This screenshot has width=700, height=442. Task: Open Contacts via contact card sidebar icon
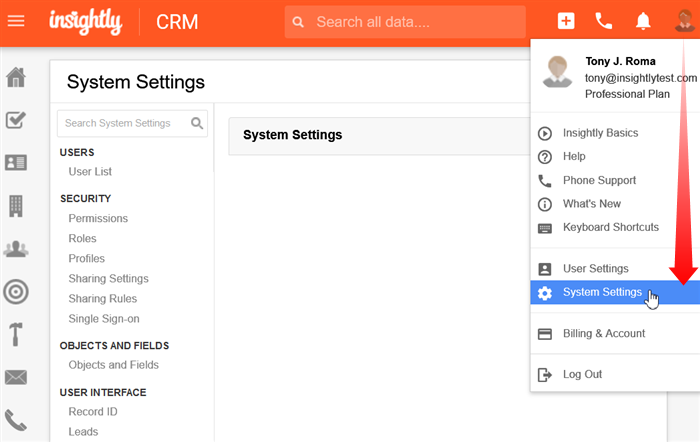tap(16, 163)
